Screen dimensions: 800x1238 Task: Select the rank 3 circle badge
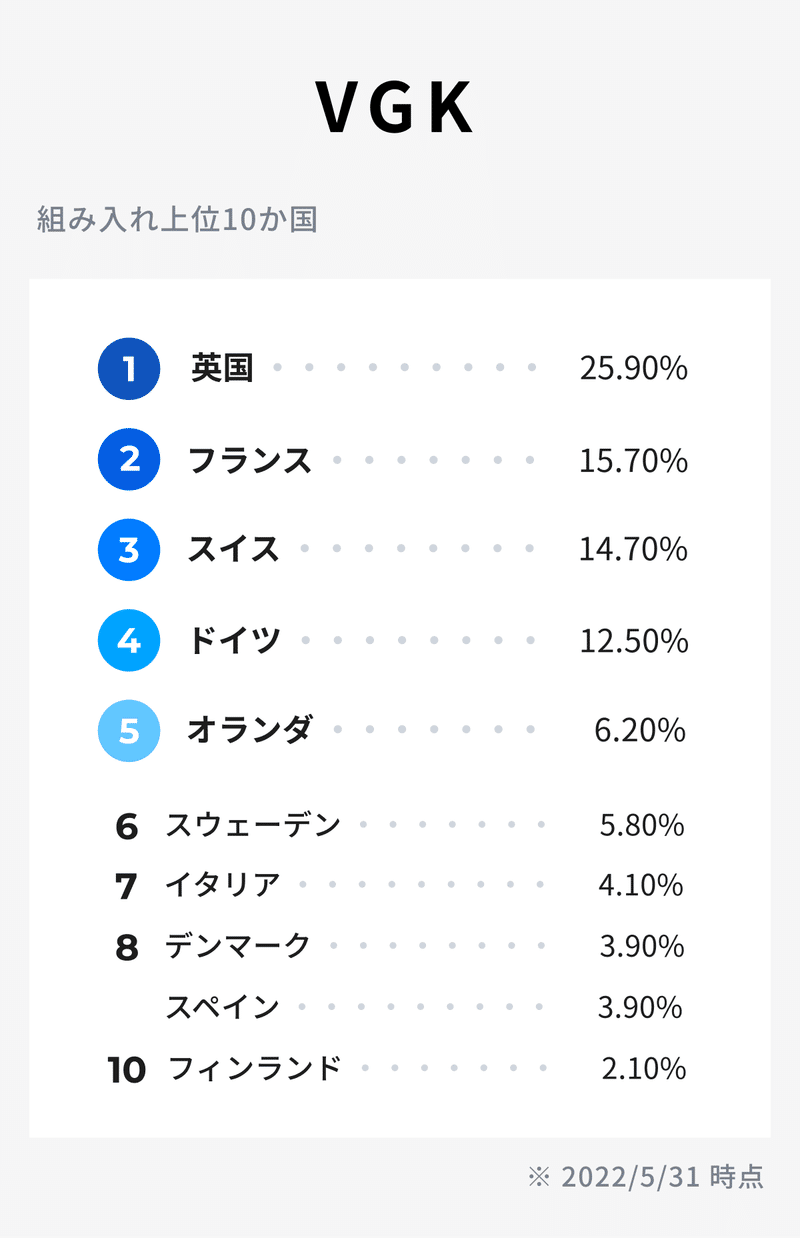tap(129, 550)
